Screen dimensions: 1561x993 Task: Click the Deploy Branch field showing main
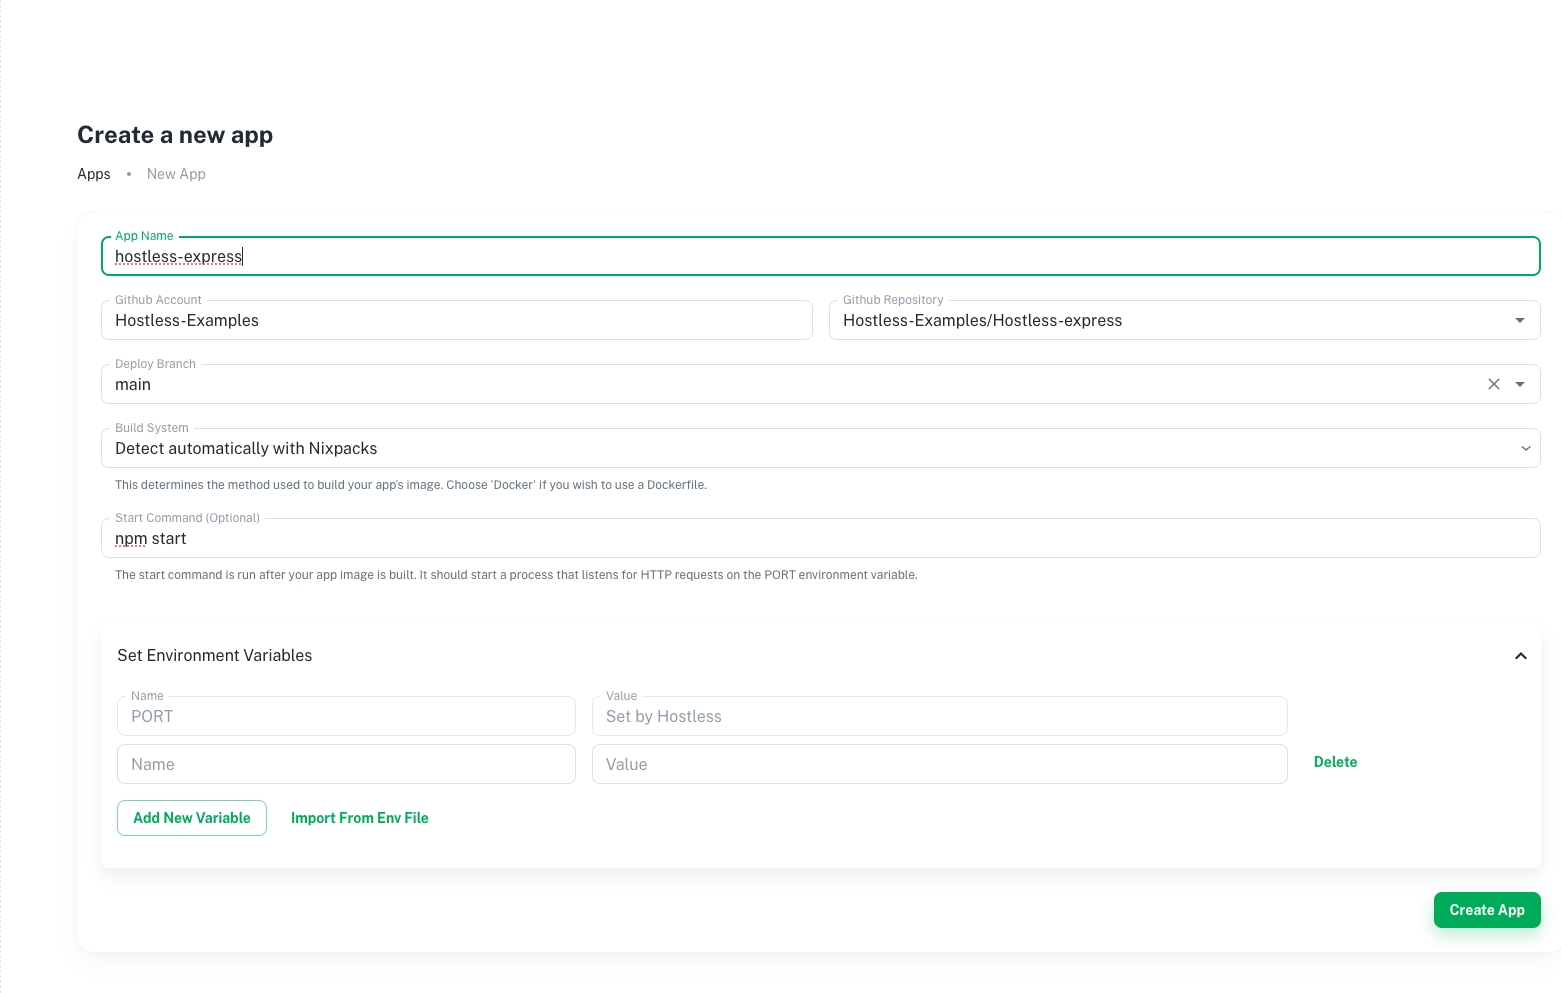[x=821, y=384]
